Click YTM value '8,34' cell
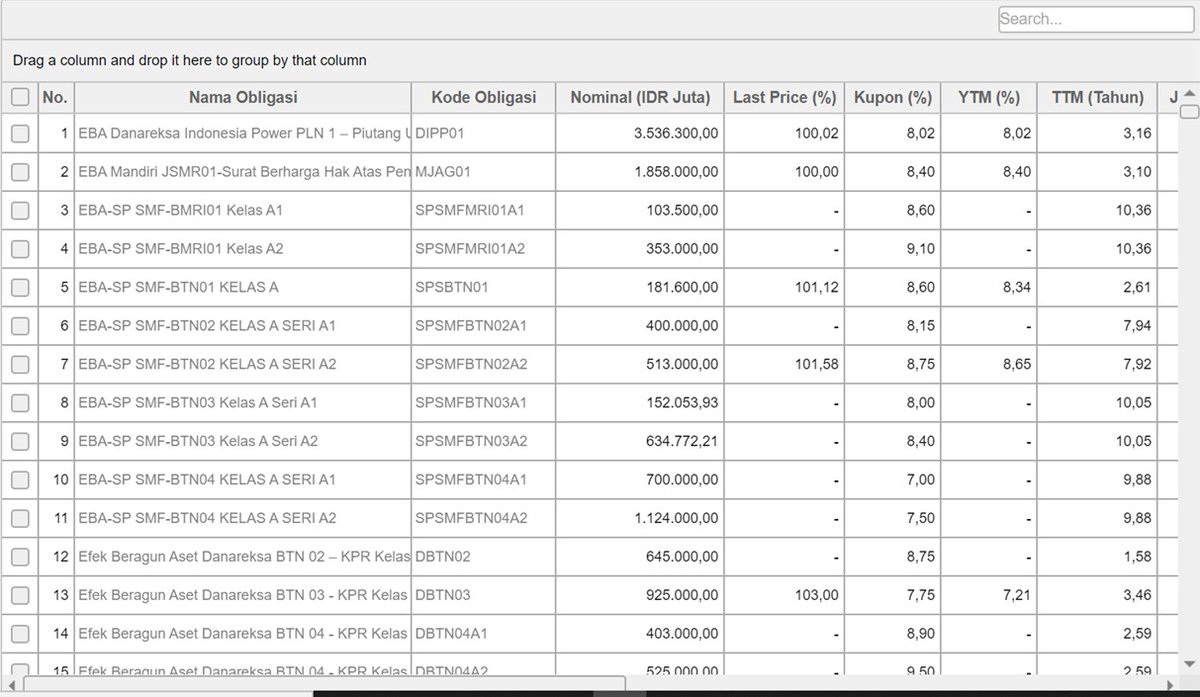Screen dimensions: 1200x697 coord(989,287)
